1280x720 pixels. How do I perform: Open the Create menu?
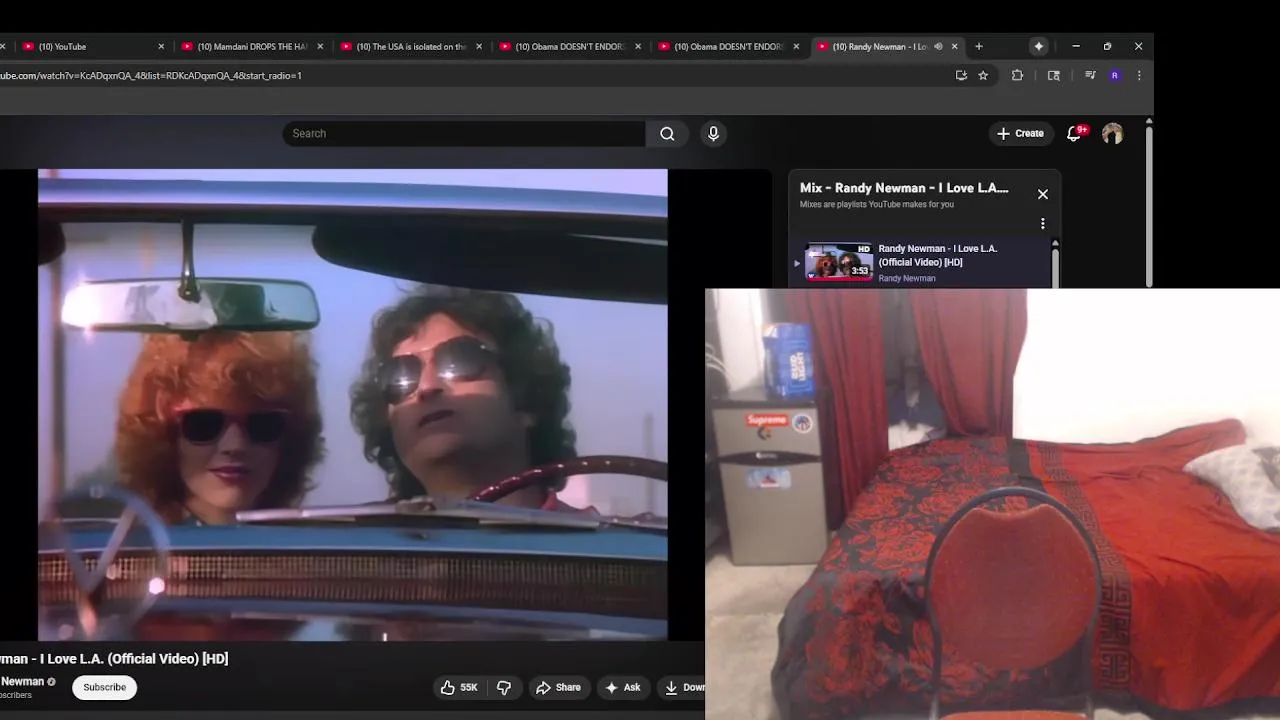point(1021,133)
